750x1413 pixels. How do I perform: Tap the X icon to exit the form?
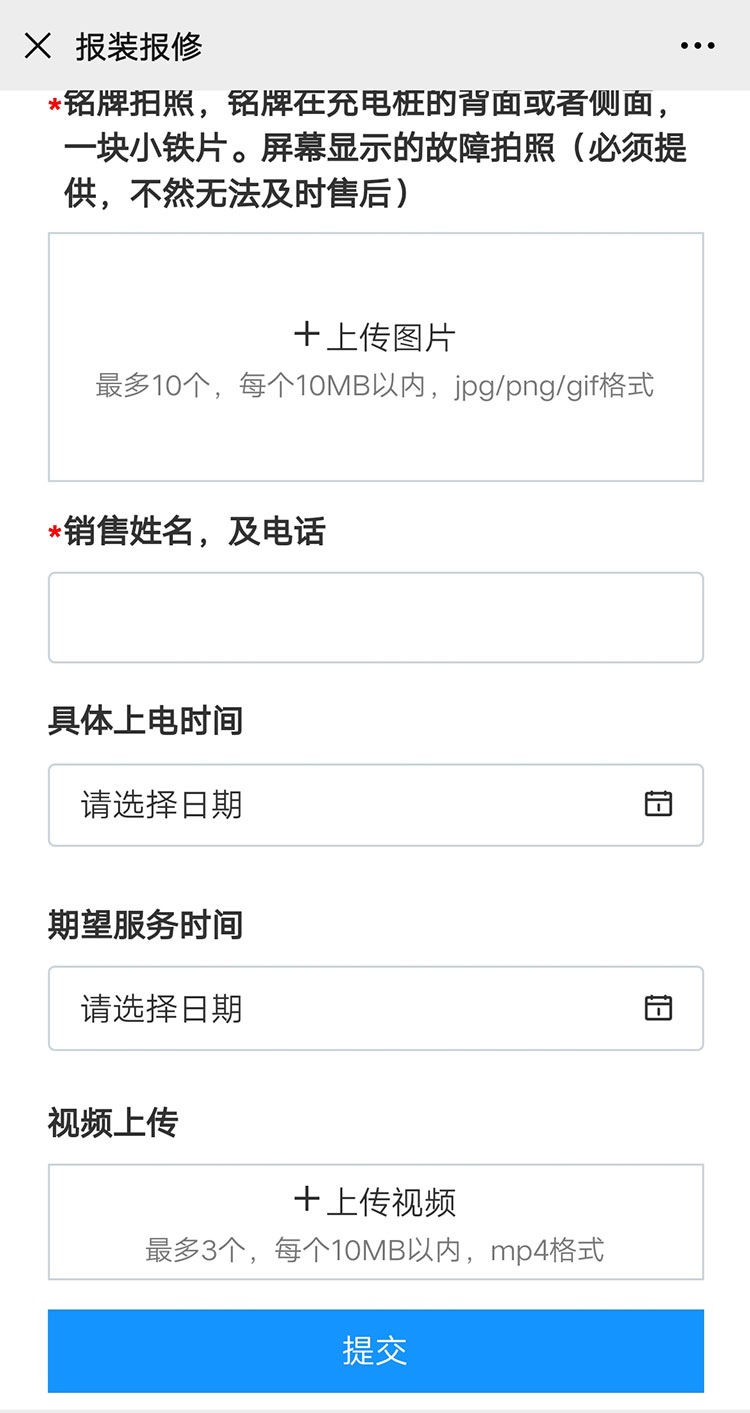(x=38, y=45)
